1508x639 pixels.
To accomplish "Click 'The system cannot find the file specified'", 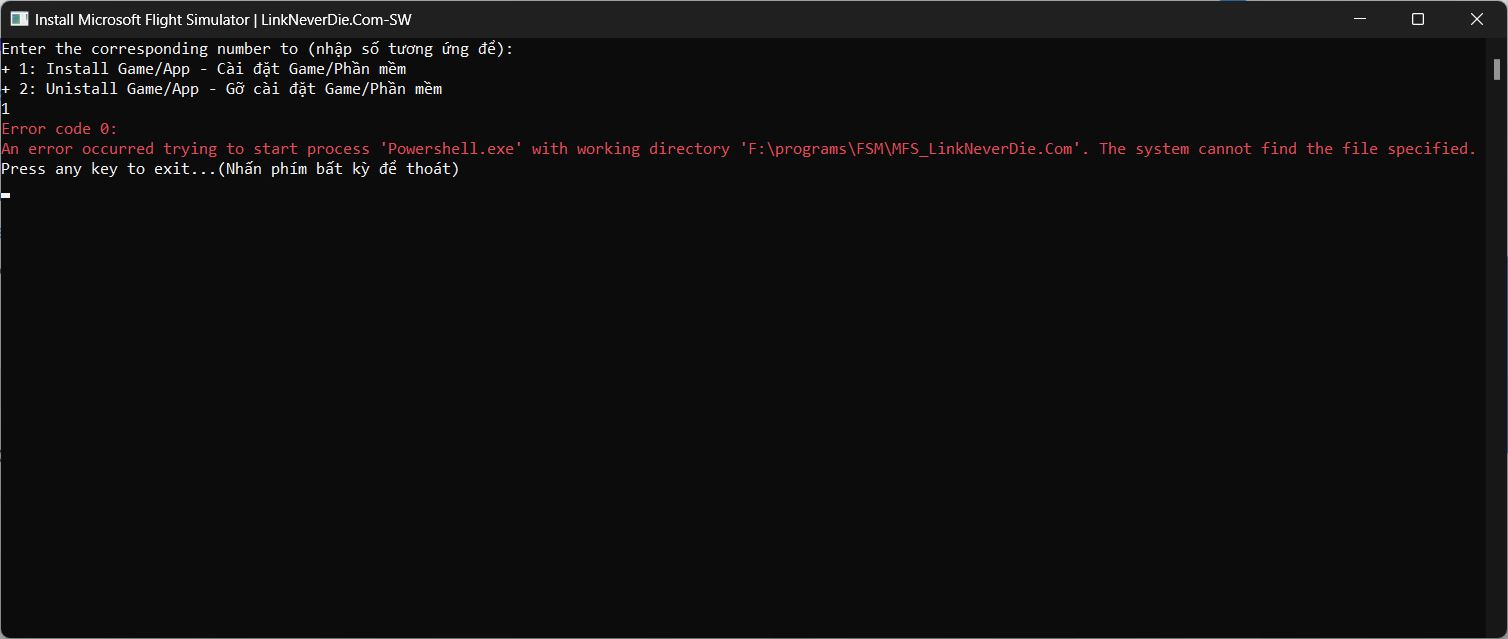I will [1287, 149].
